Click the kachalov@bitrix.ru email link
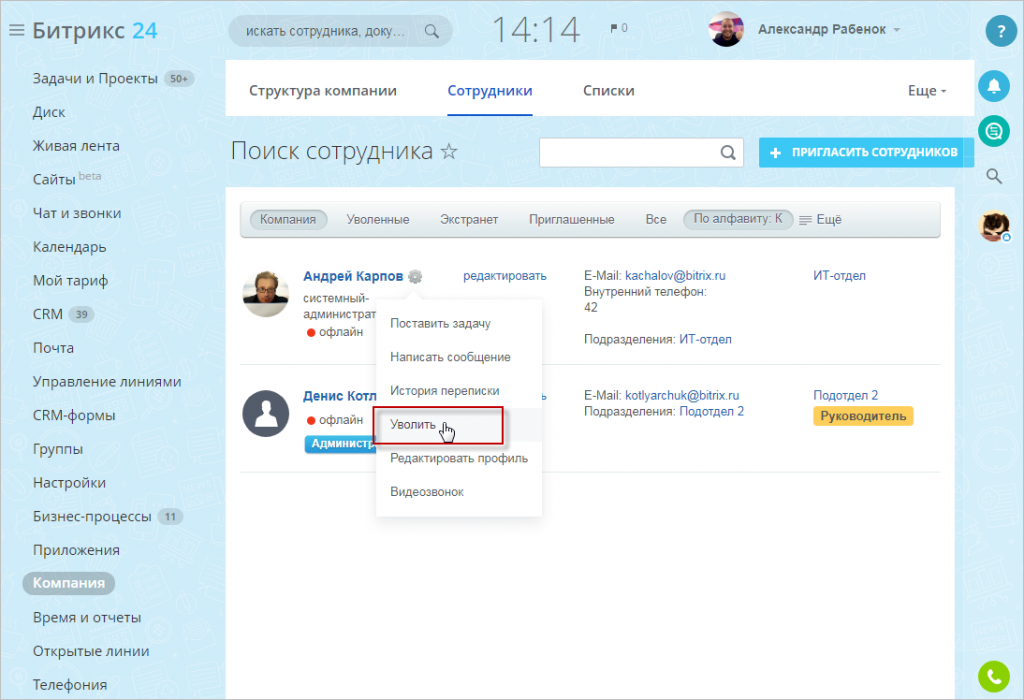Image resolution: width=1024 pixels, height=700 pixels. point(675,276)
